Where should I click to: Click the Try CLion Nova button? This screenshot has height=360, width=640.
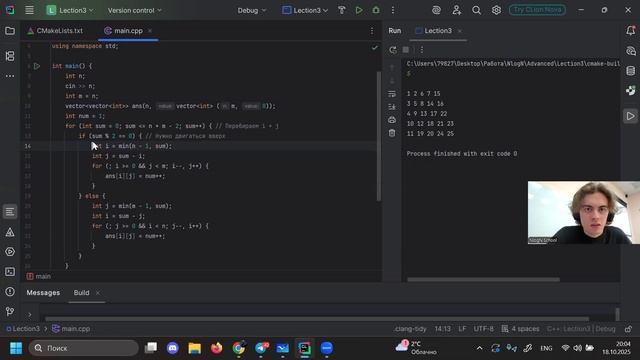pos(537,10)
